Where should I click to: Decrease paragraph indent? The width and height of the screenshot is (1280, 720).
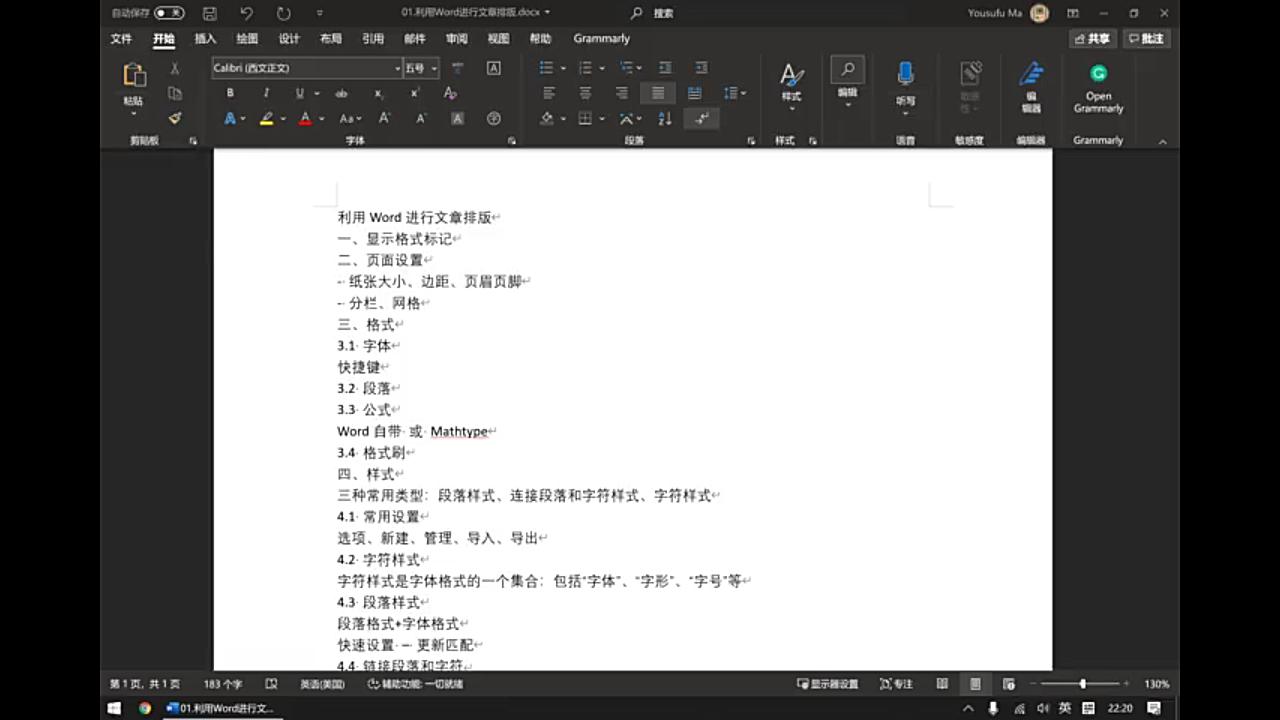(665, 68)
